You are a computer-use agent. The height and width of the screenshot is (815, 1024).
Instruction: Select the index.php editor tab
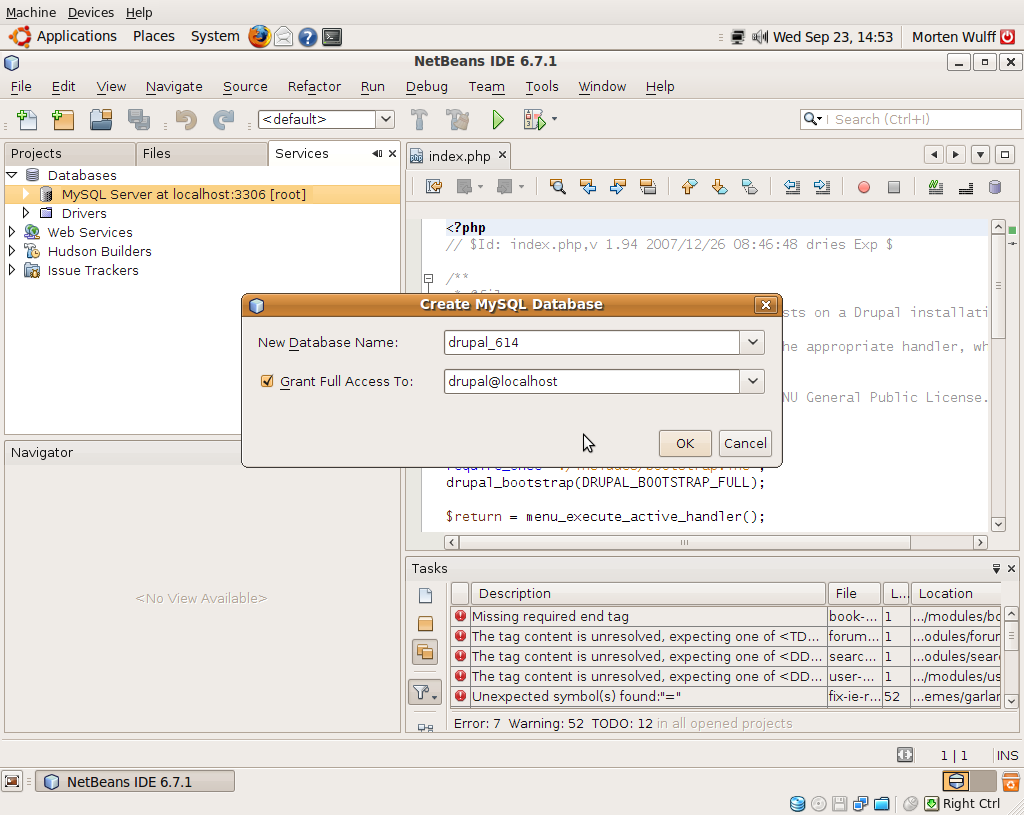459,156
